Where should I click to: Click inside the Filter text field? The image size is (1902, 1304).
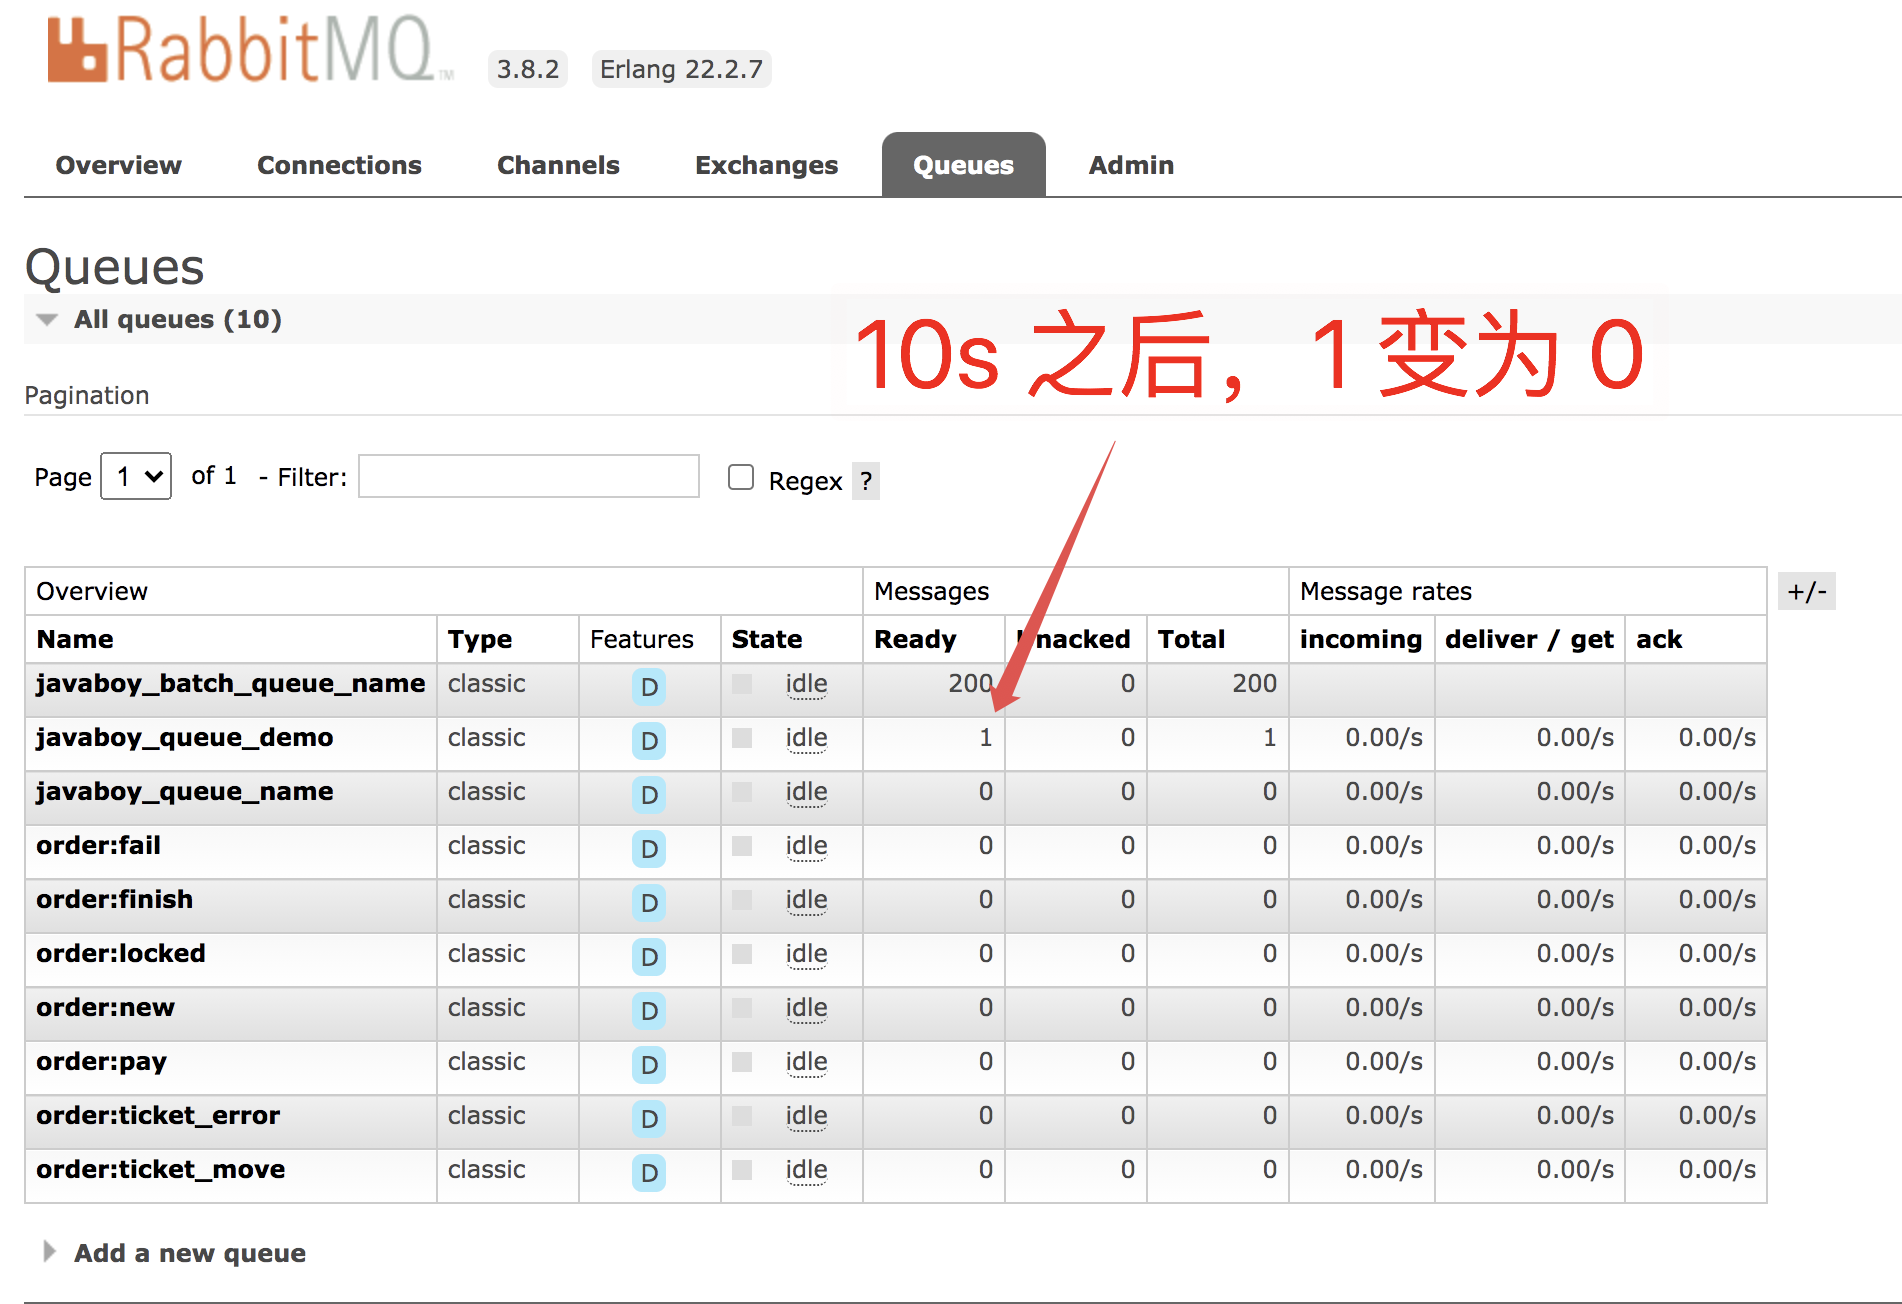(528, 477)
